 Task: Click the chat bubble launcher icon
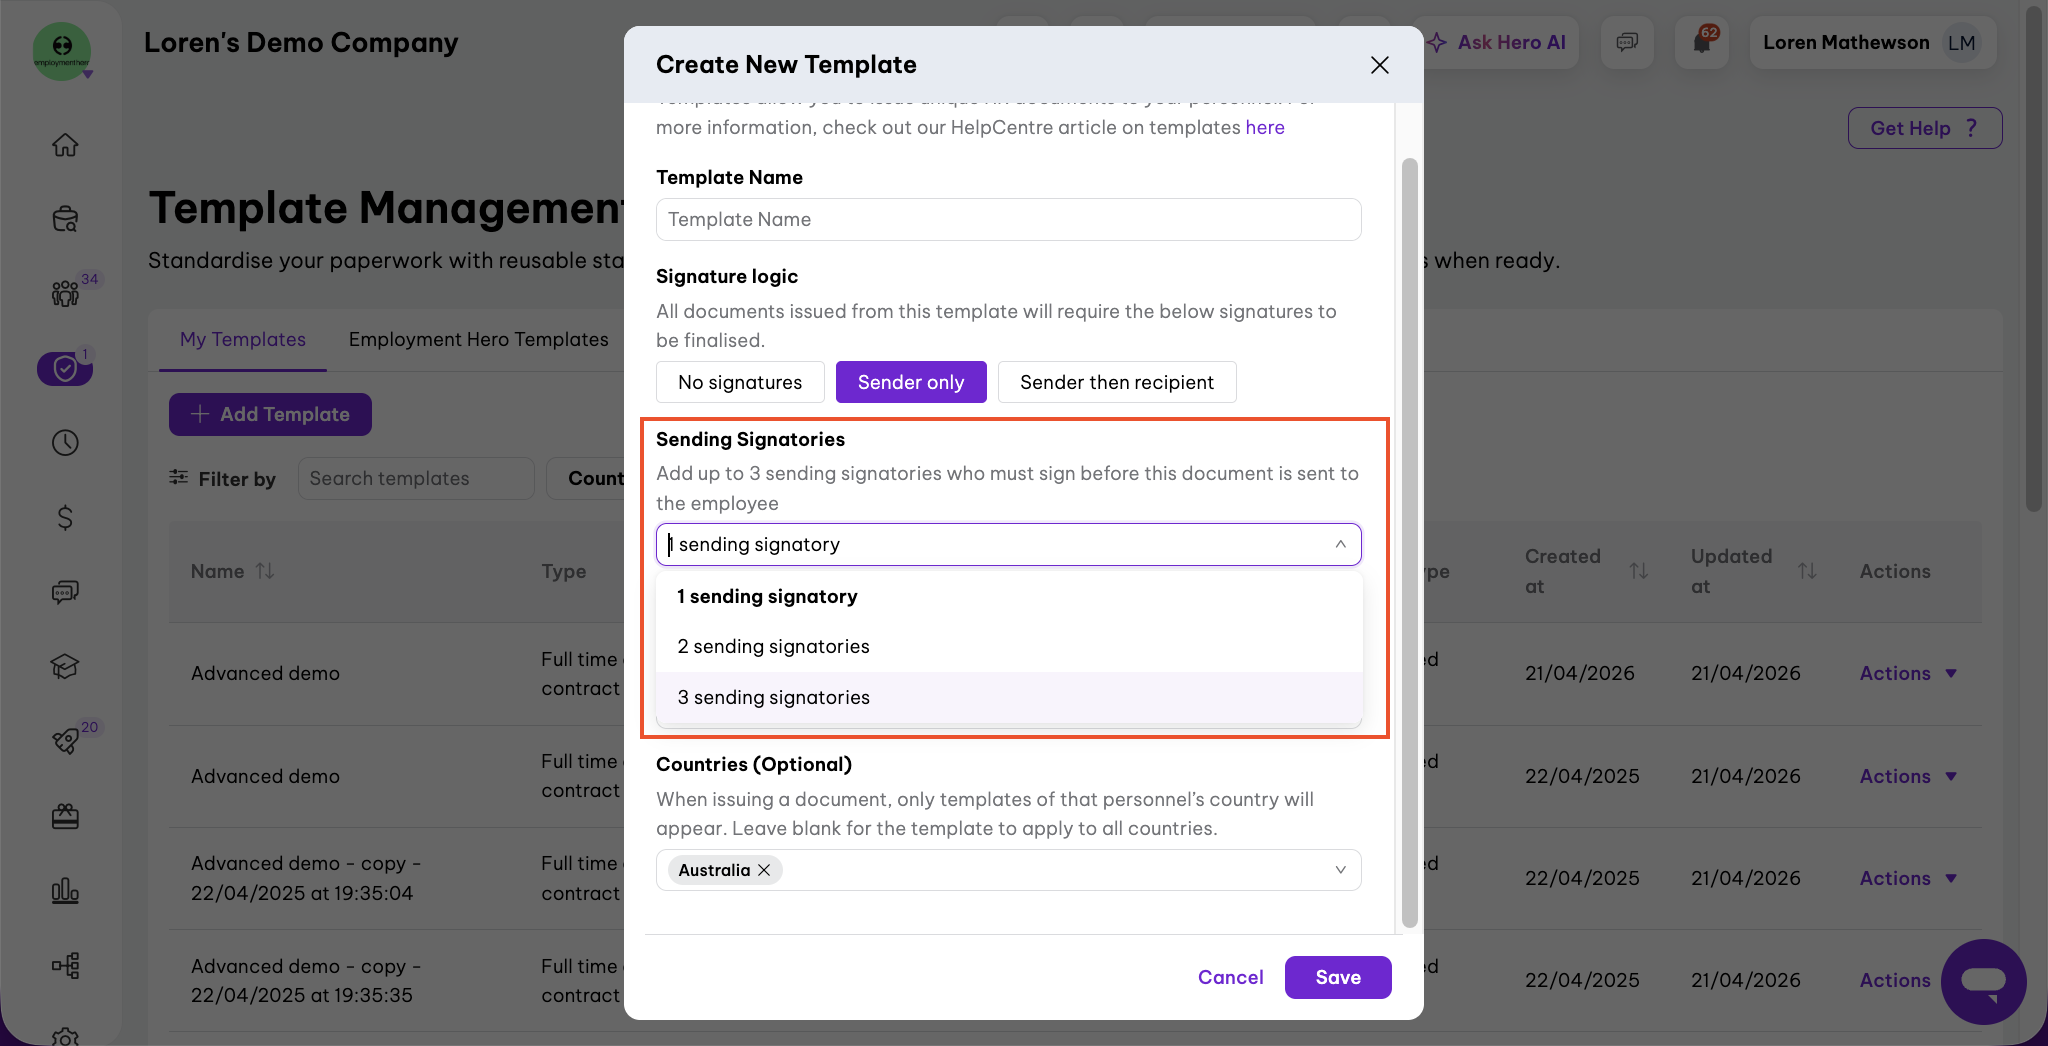tap(1983, 982)
